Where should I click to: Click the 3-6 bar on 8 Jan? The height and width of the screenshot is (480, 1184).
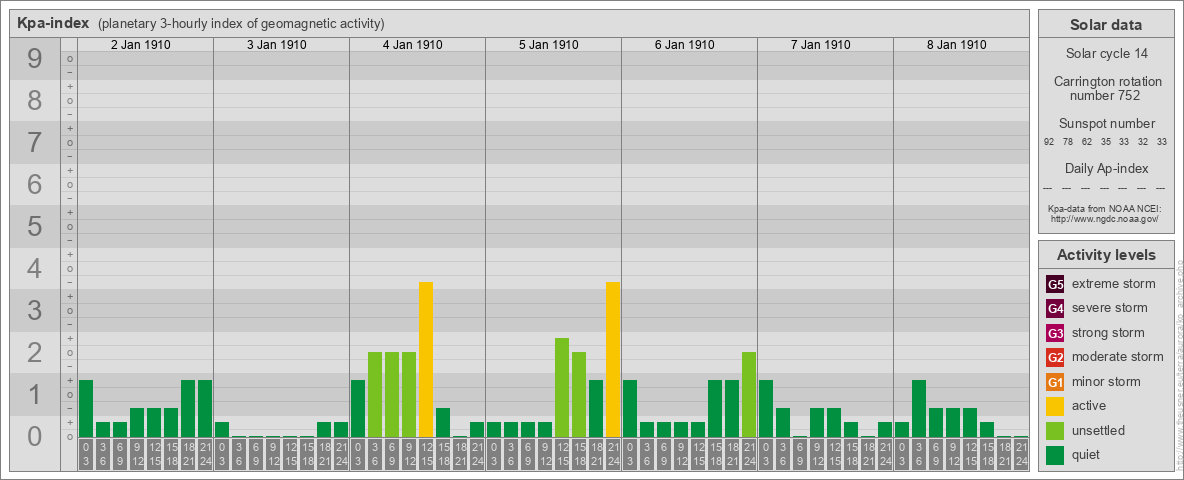click(919, 408)
